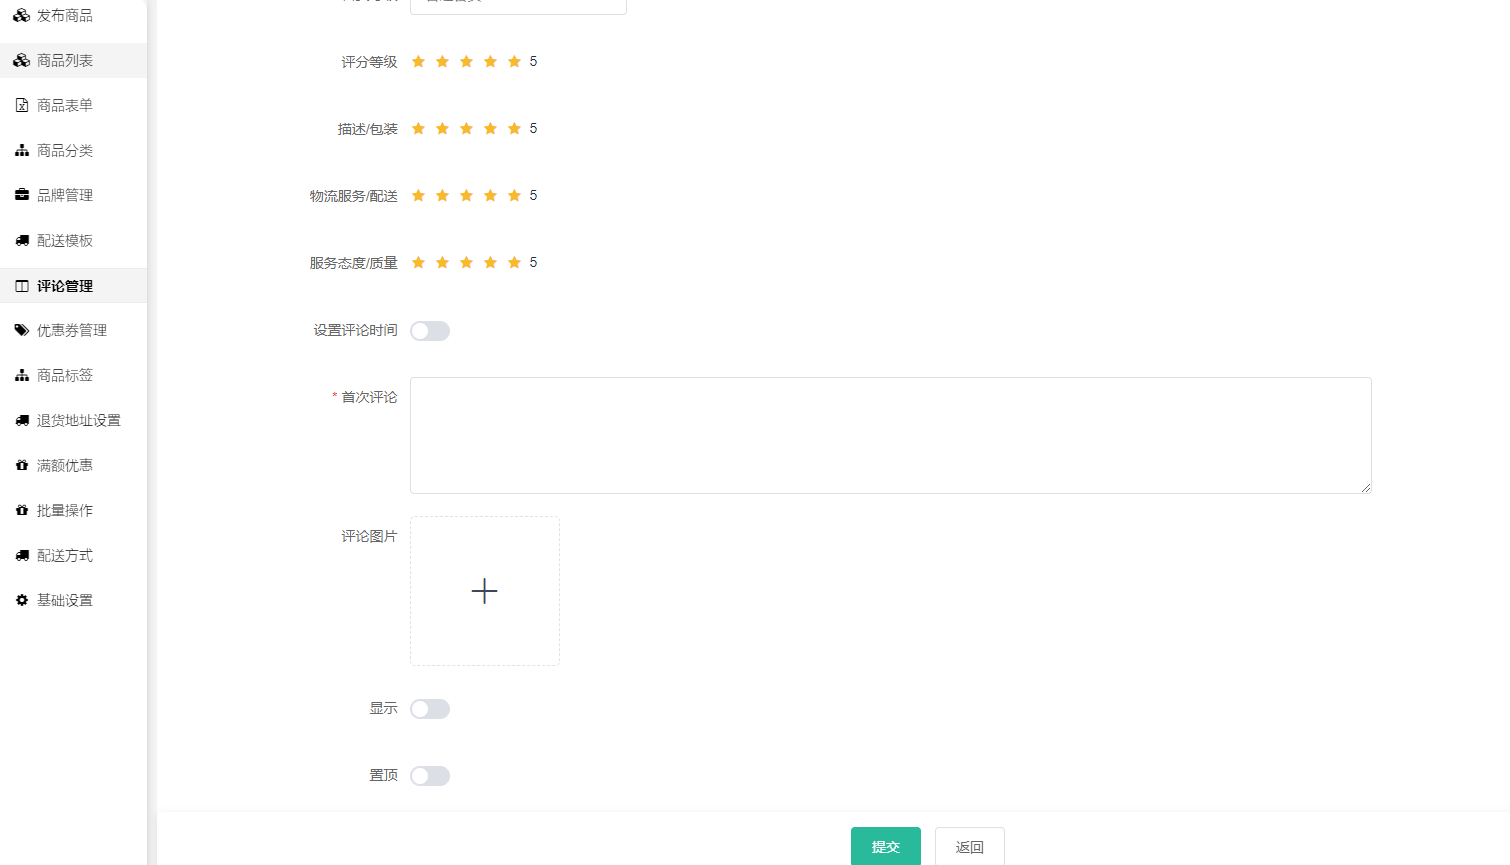
Task: Open 商品列表 menu item
Action: click(65, 60)
